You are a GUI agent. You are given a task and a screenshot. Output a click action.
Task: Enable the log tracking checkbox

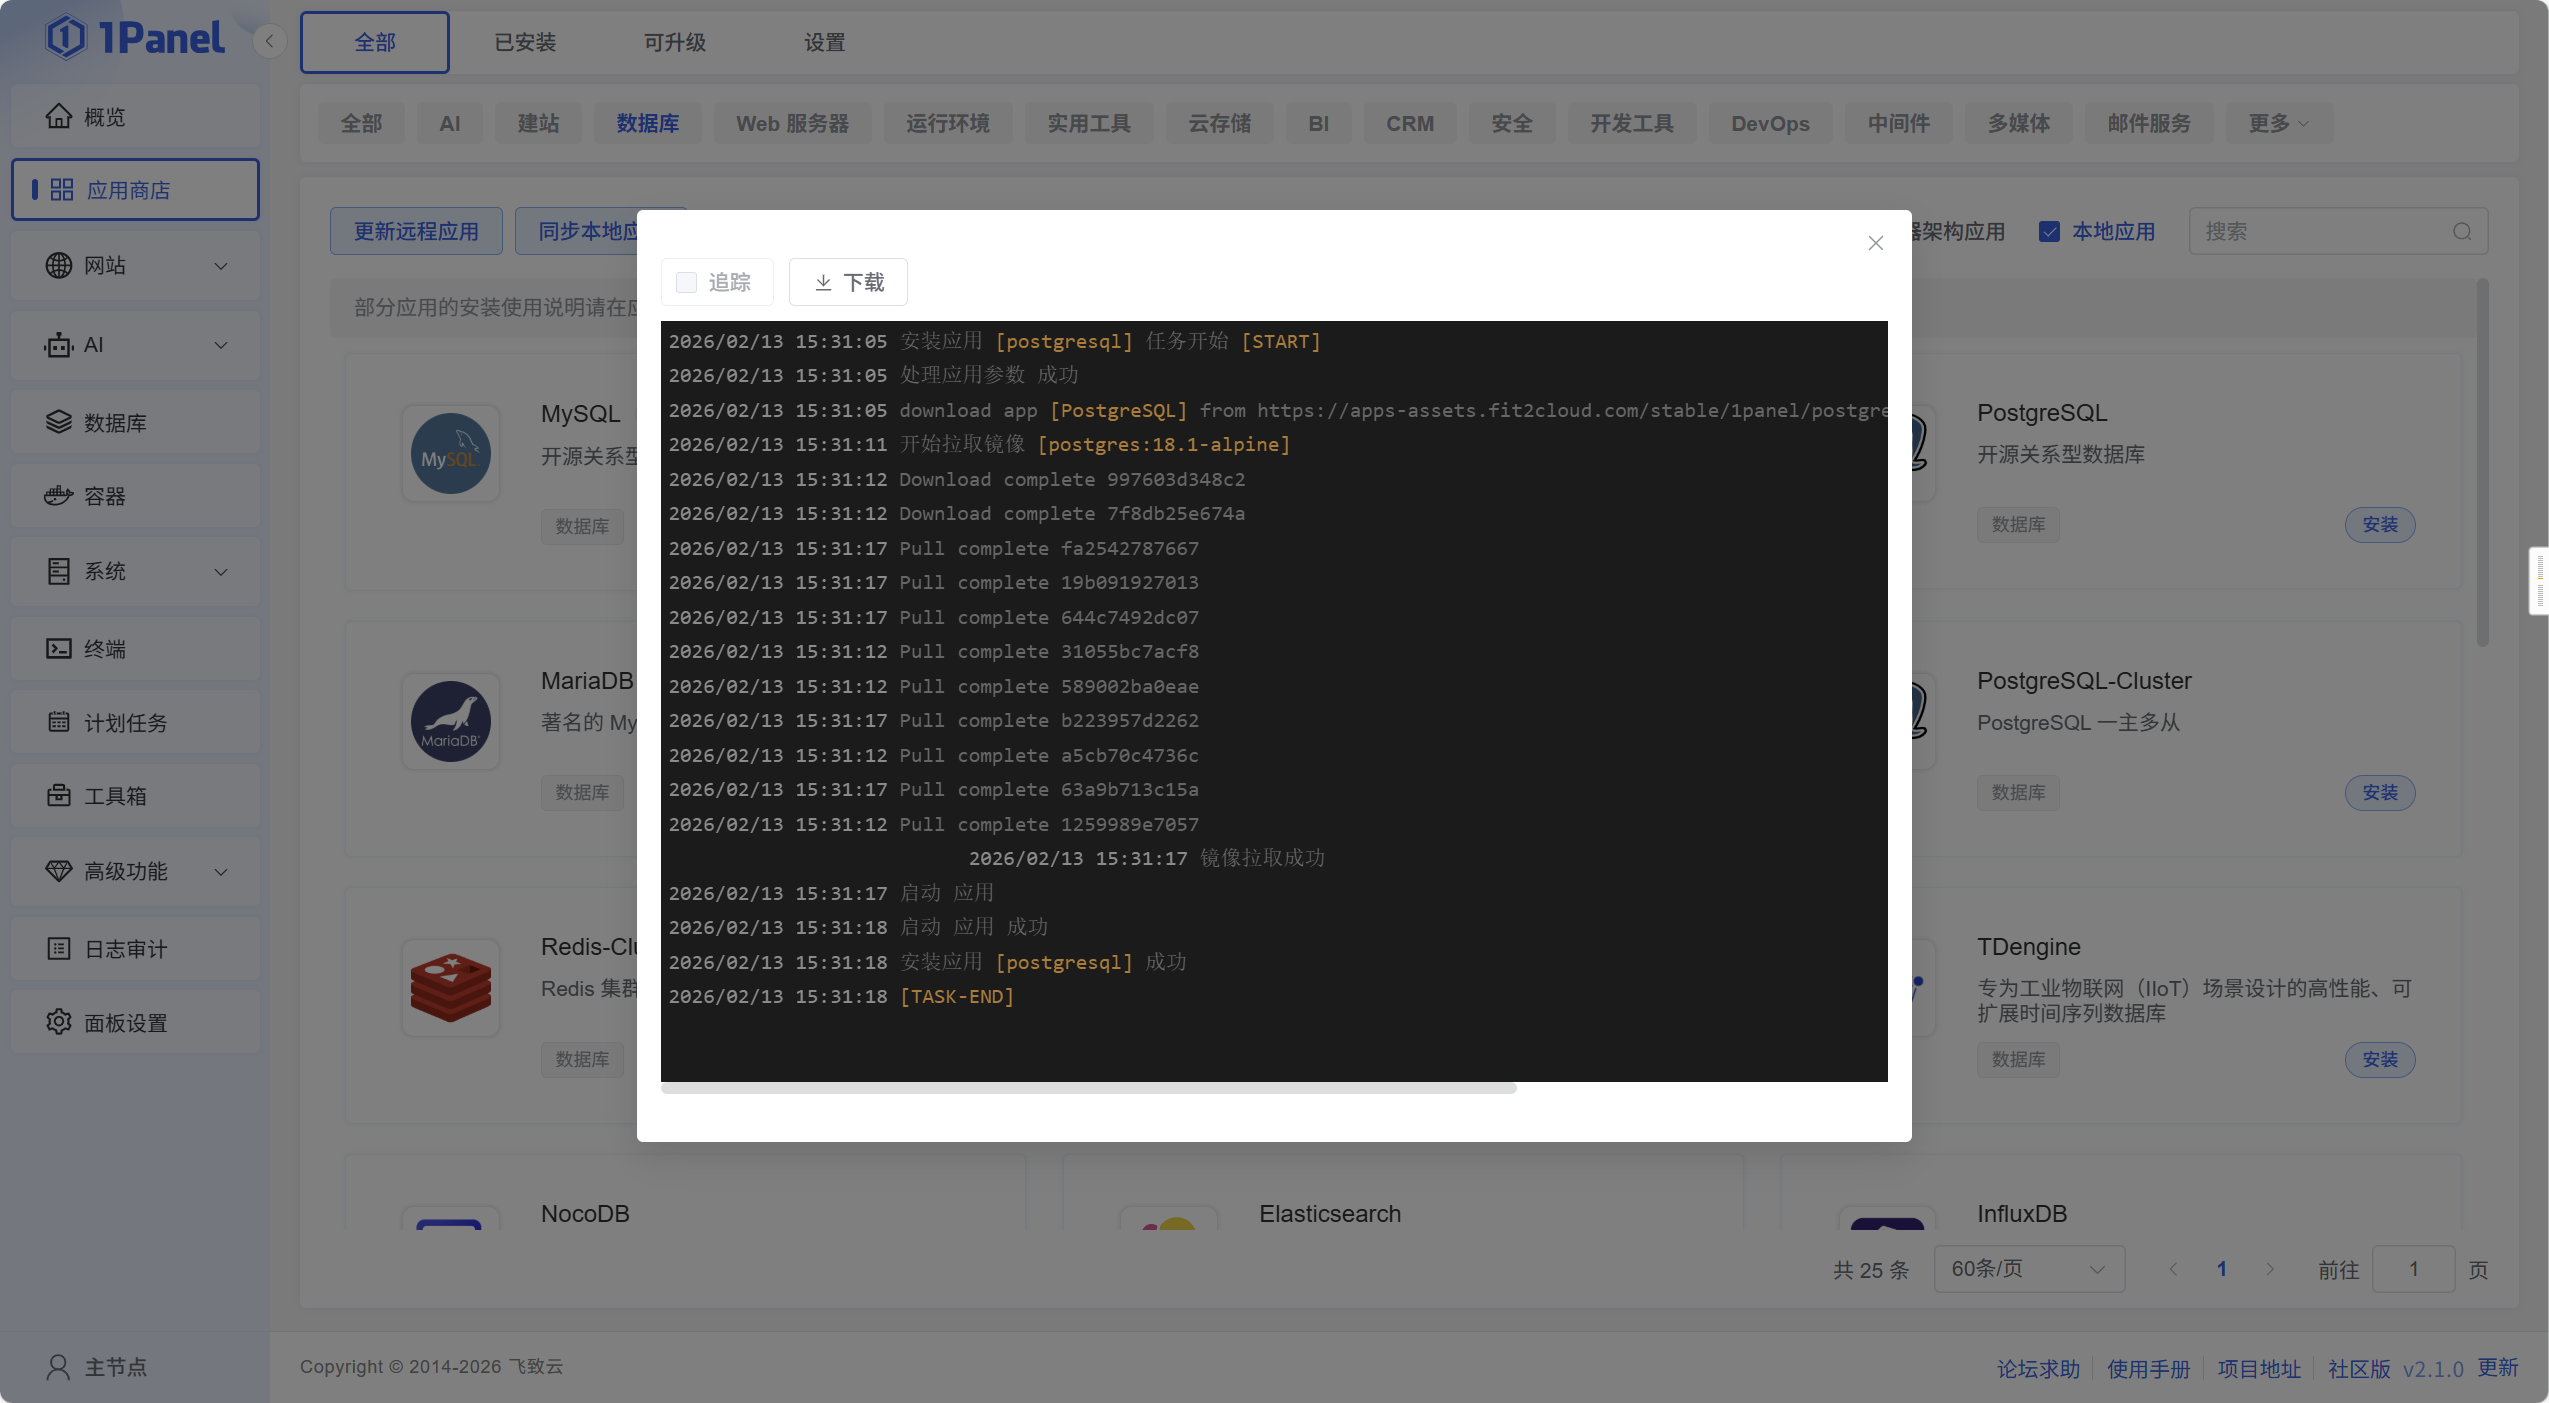click(686, 283)
